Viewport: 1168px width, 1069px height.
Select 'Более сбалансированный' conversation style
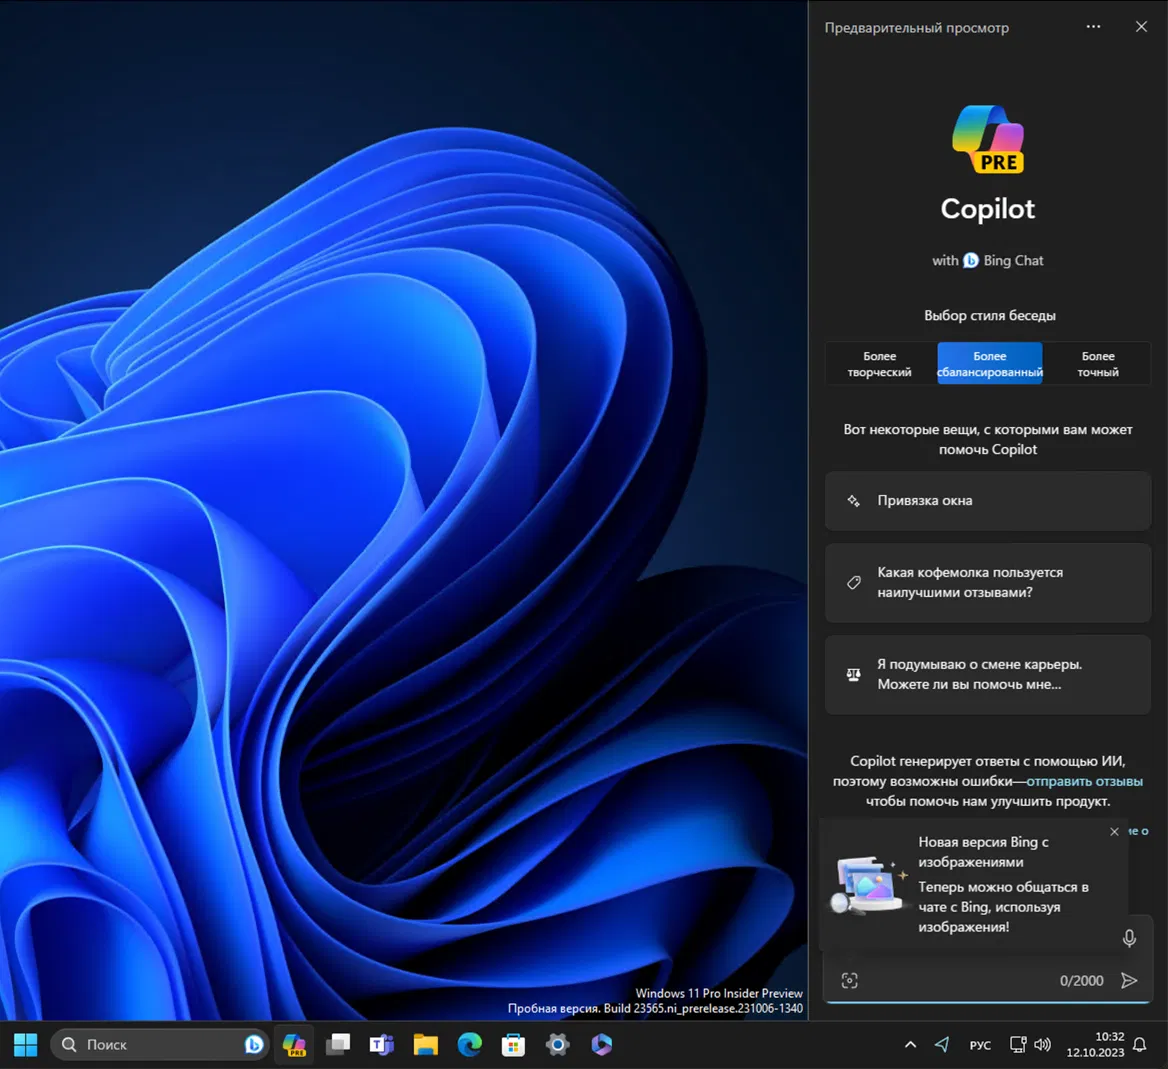989,364
